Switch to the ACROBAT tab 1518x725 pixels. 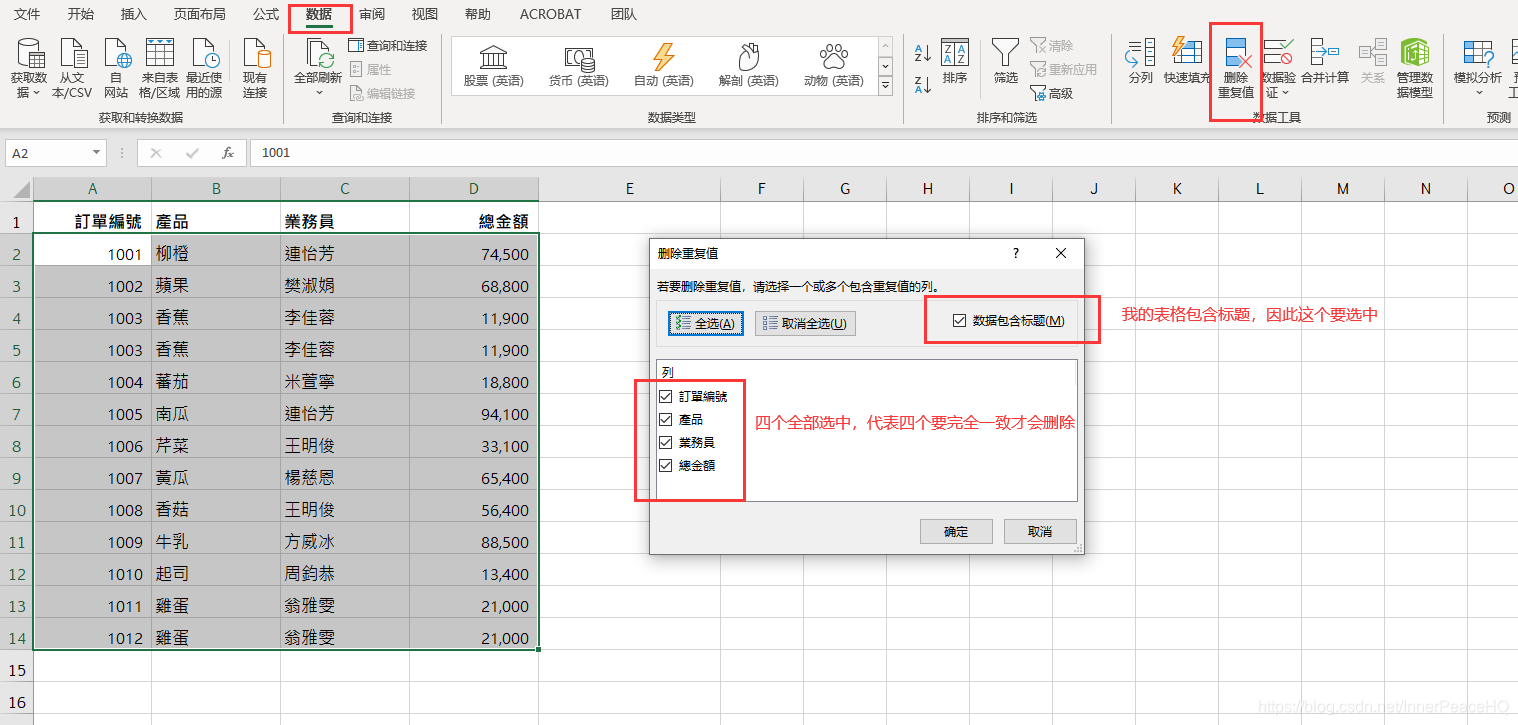pyautogui.click(x=550, y=15)
